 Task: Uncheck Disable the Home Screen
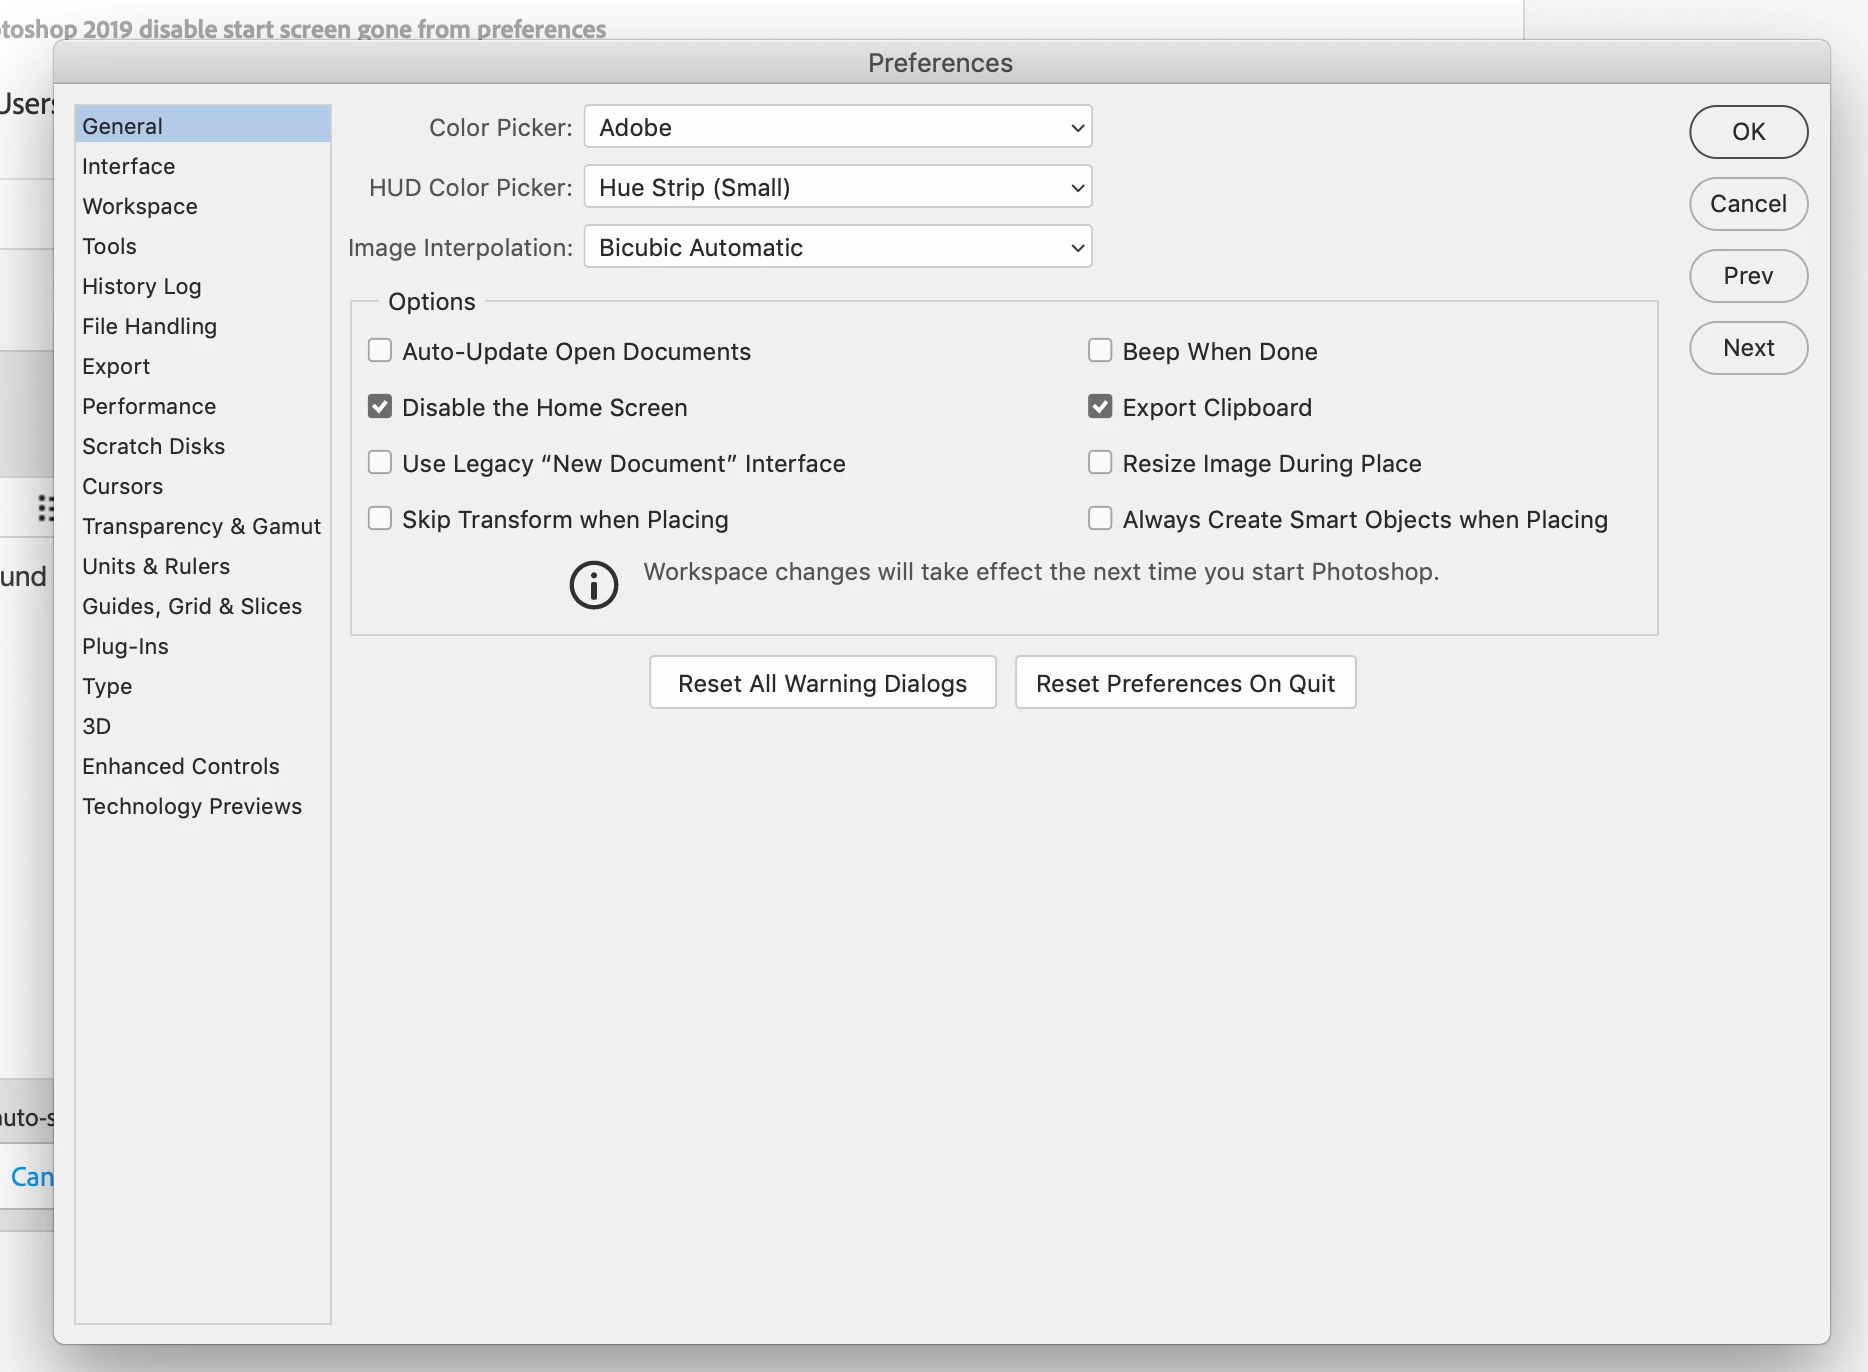pyautogui.click(x=380, y=406)
